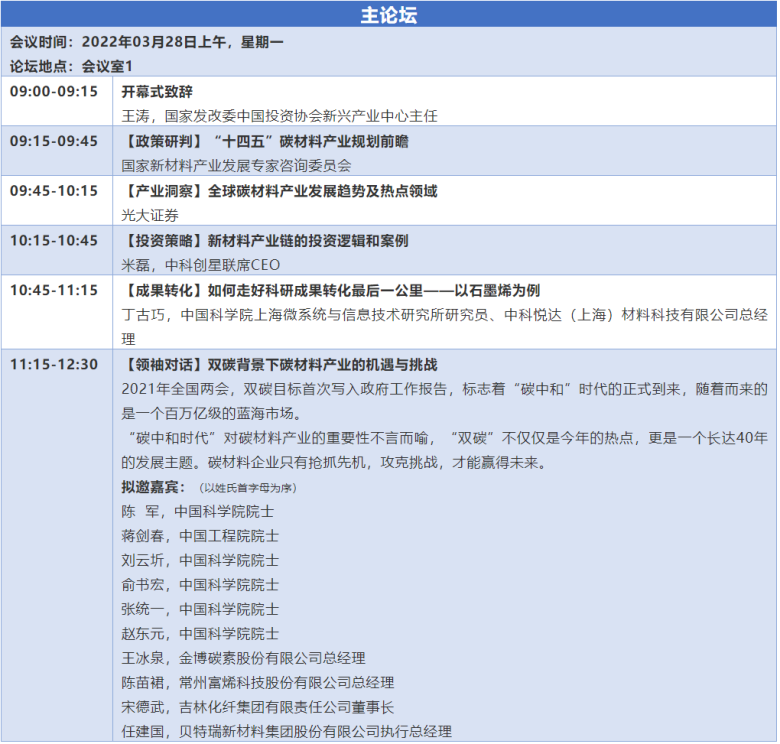This screenshot has width=780, height=744.
Task: Select paragraph line starting 2021年全国两会
Action: click(x=445, y=389)
